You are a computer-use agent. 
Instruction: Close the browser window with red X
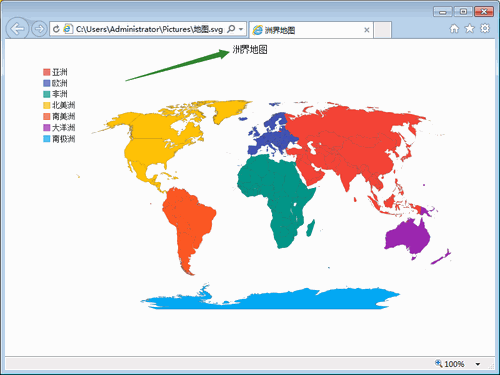pos(484,12)
